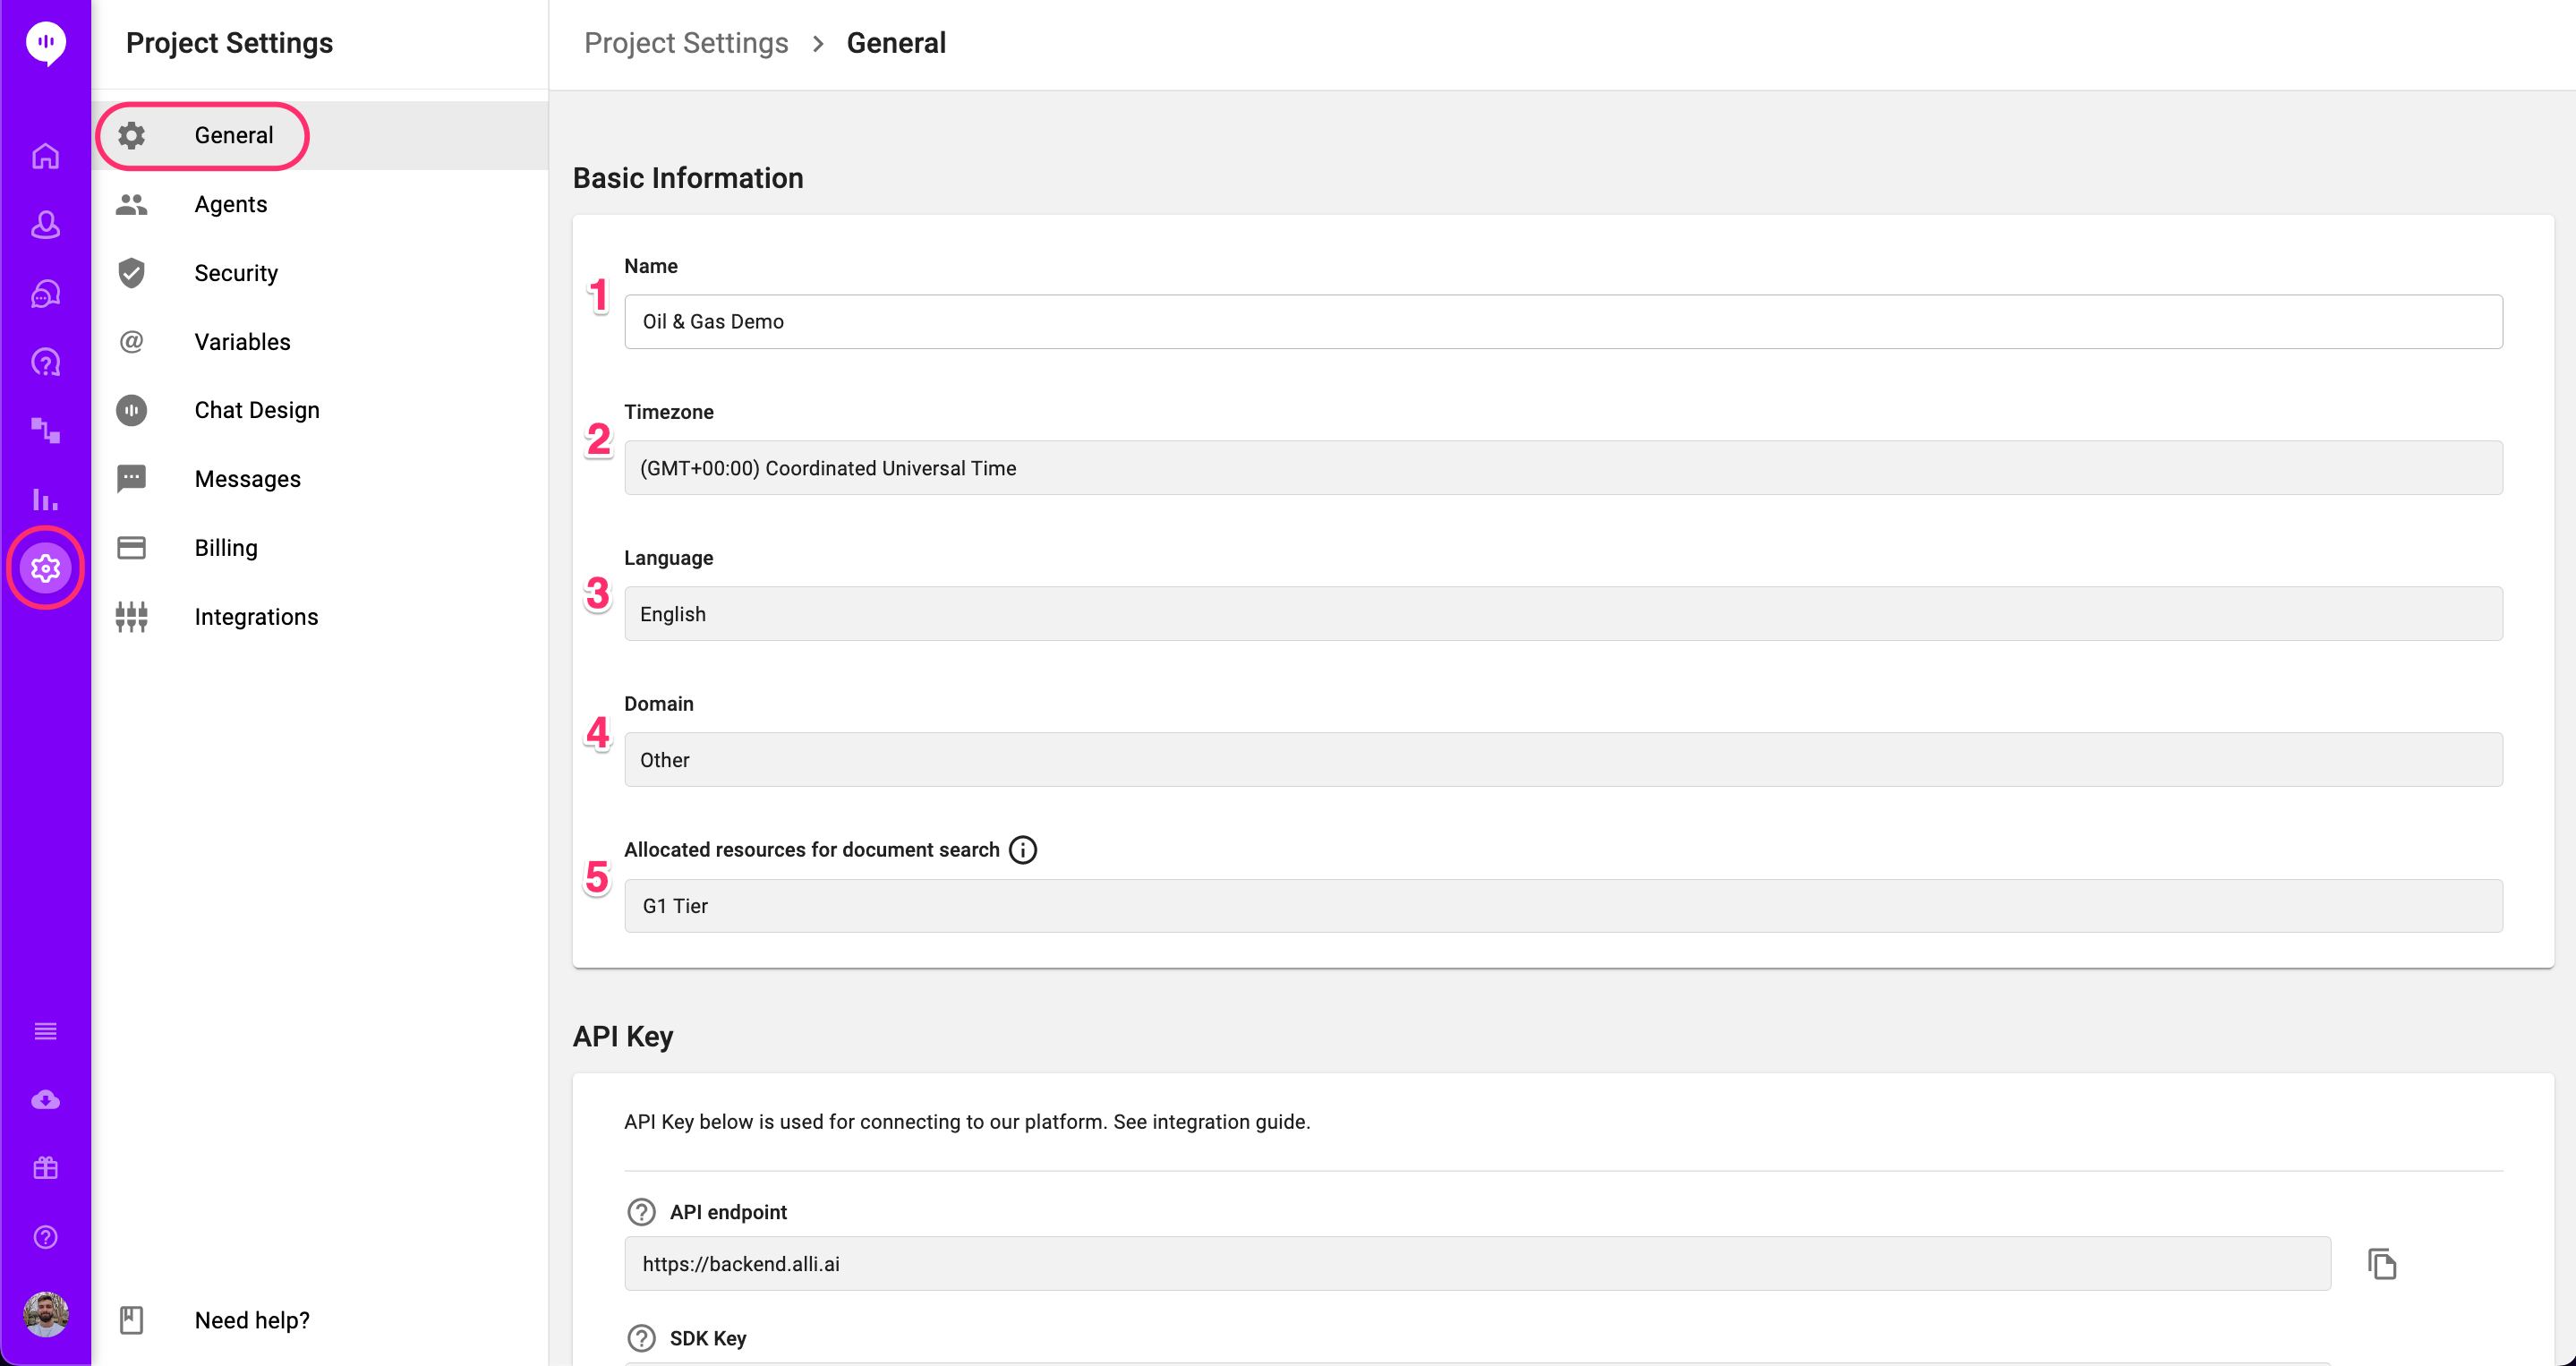Click the cloud download icon in sidebar
Image resolution: width=2576 pixels, height=1366 pixels.
coord(46,1099)
